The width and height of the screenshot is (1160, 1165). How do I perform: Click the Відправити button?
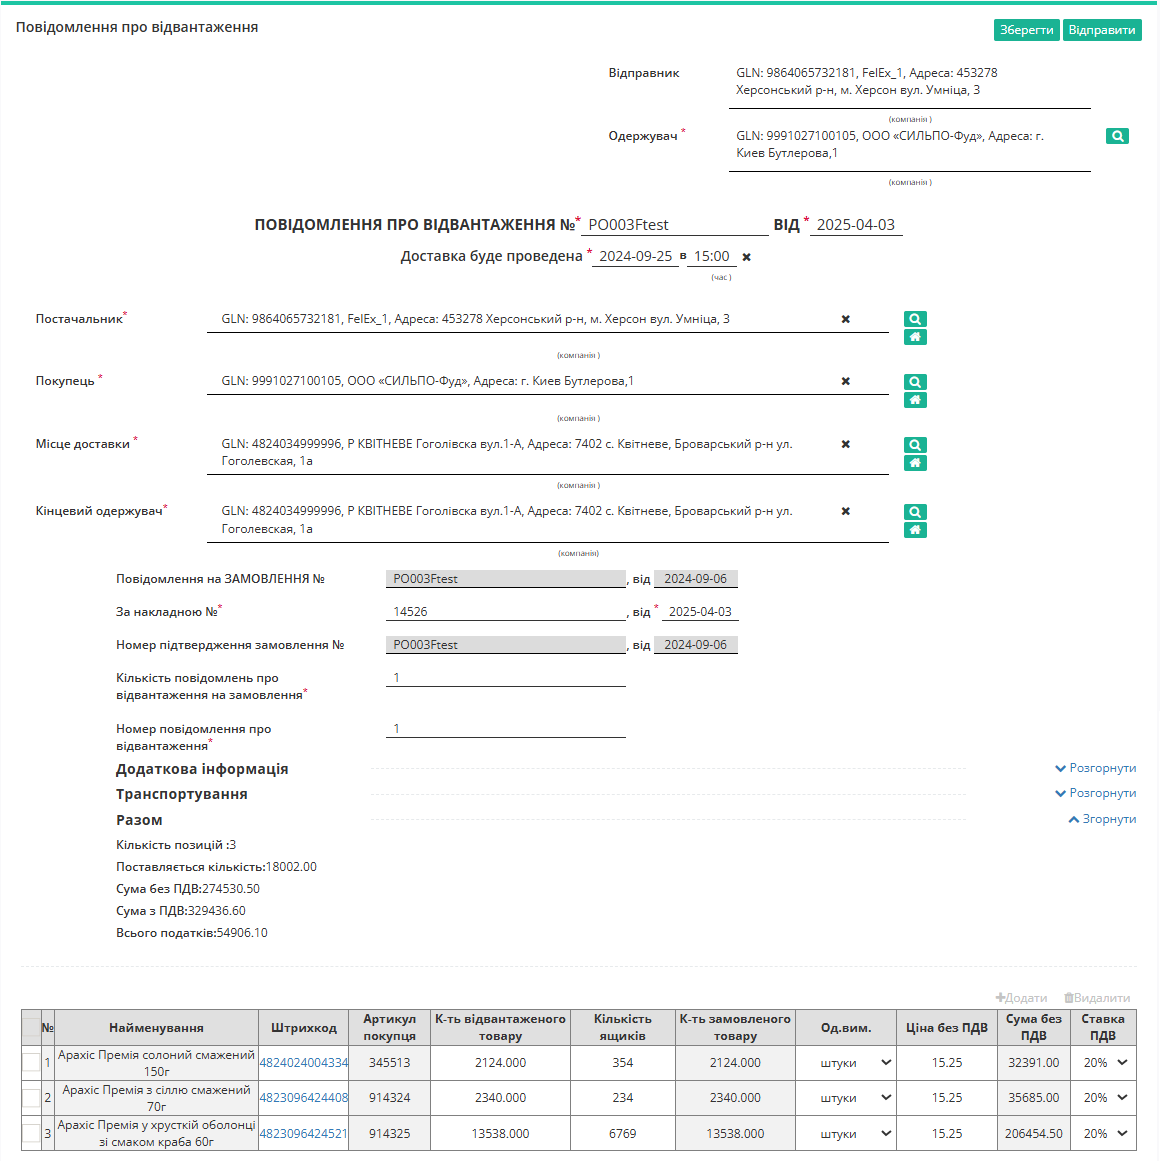click(1101, 30)
